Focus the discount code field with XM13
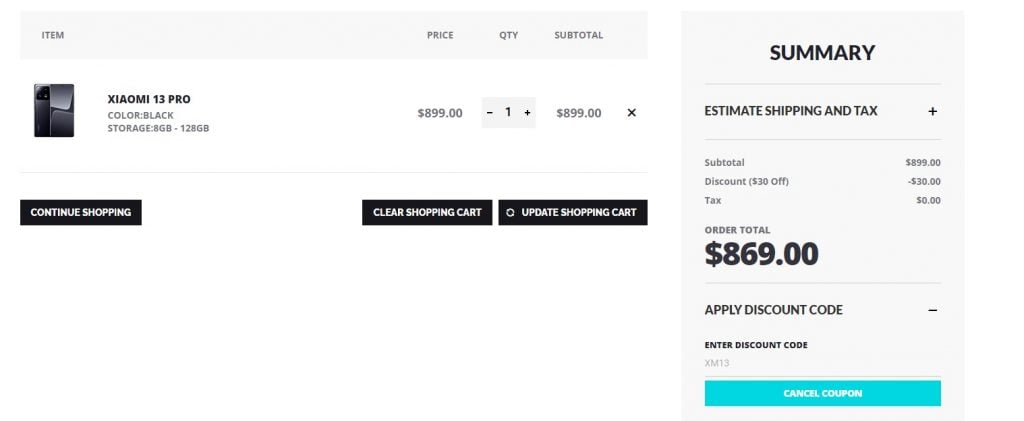Image resolution: width=1024 pixels, height=421 pixels. (x=822, y=363)
